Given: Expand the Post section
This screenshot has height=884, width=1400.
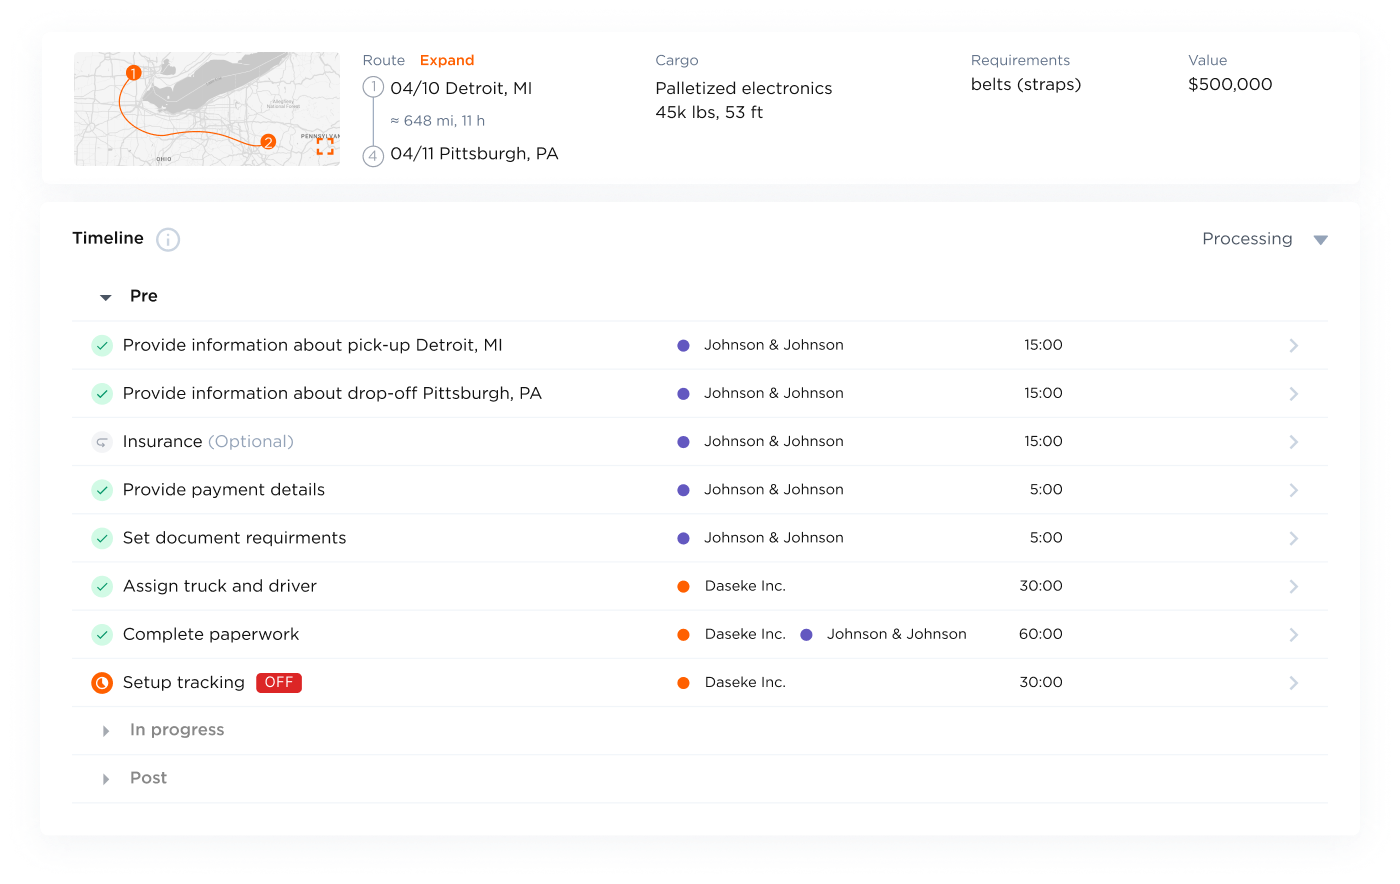Looking at the screenshot, I should tap(106, 779).
